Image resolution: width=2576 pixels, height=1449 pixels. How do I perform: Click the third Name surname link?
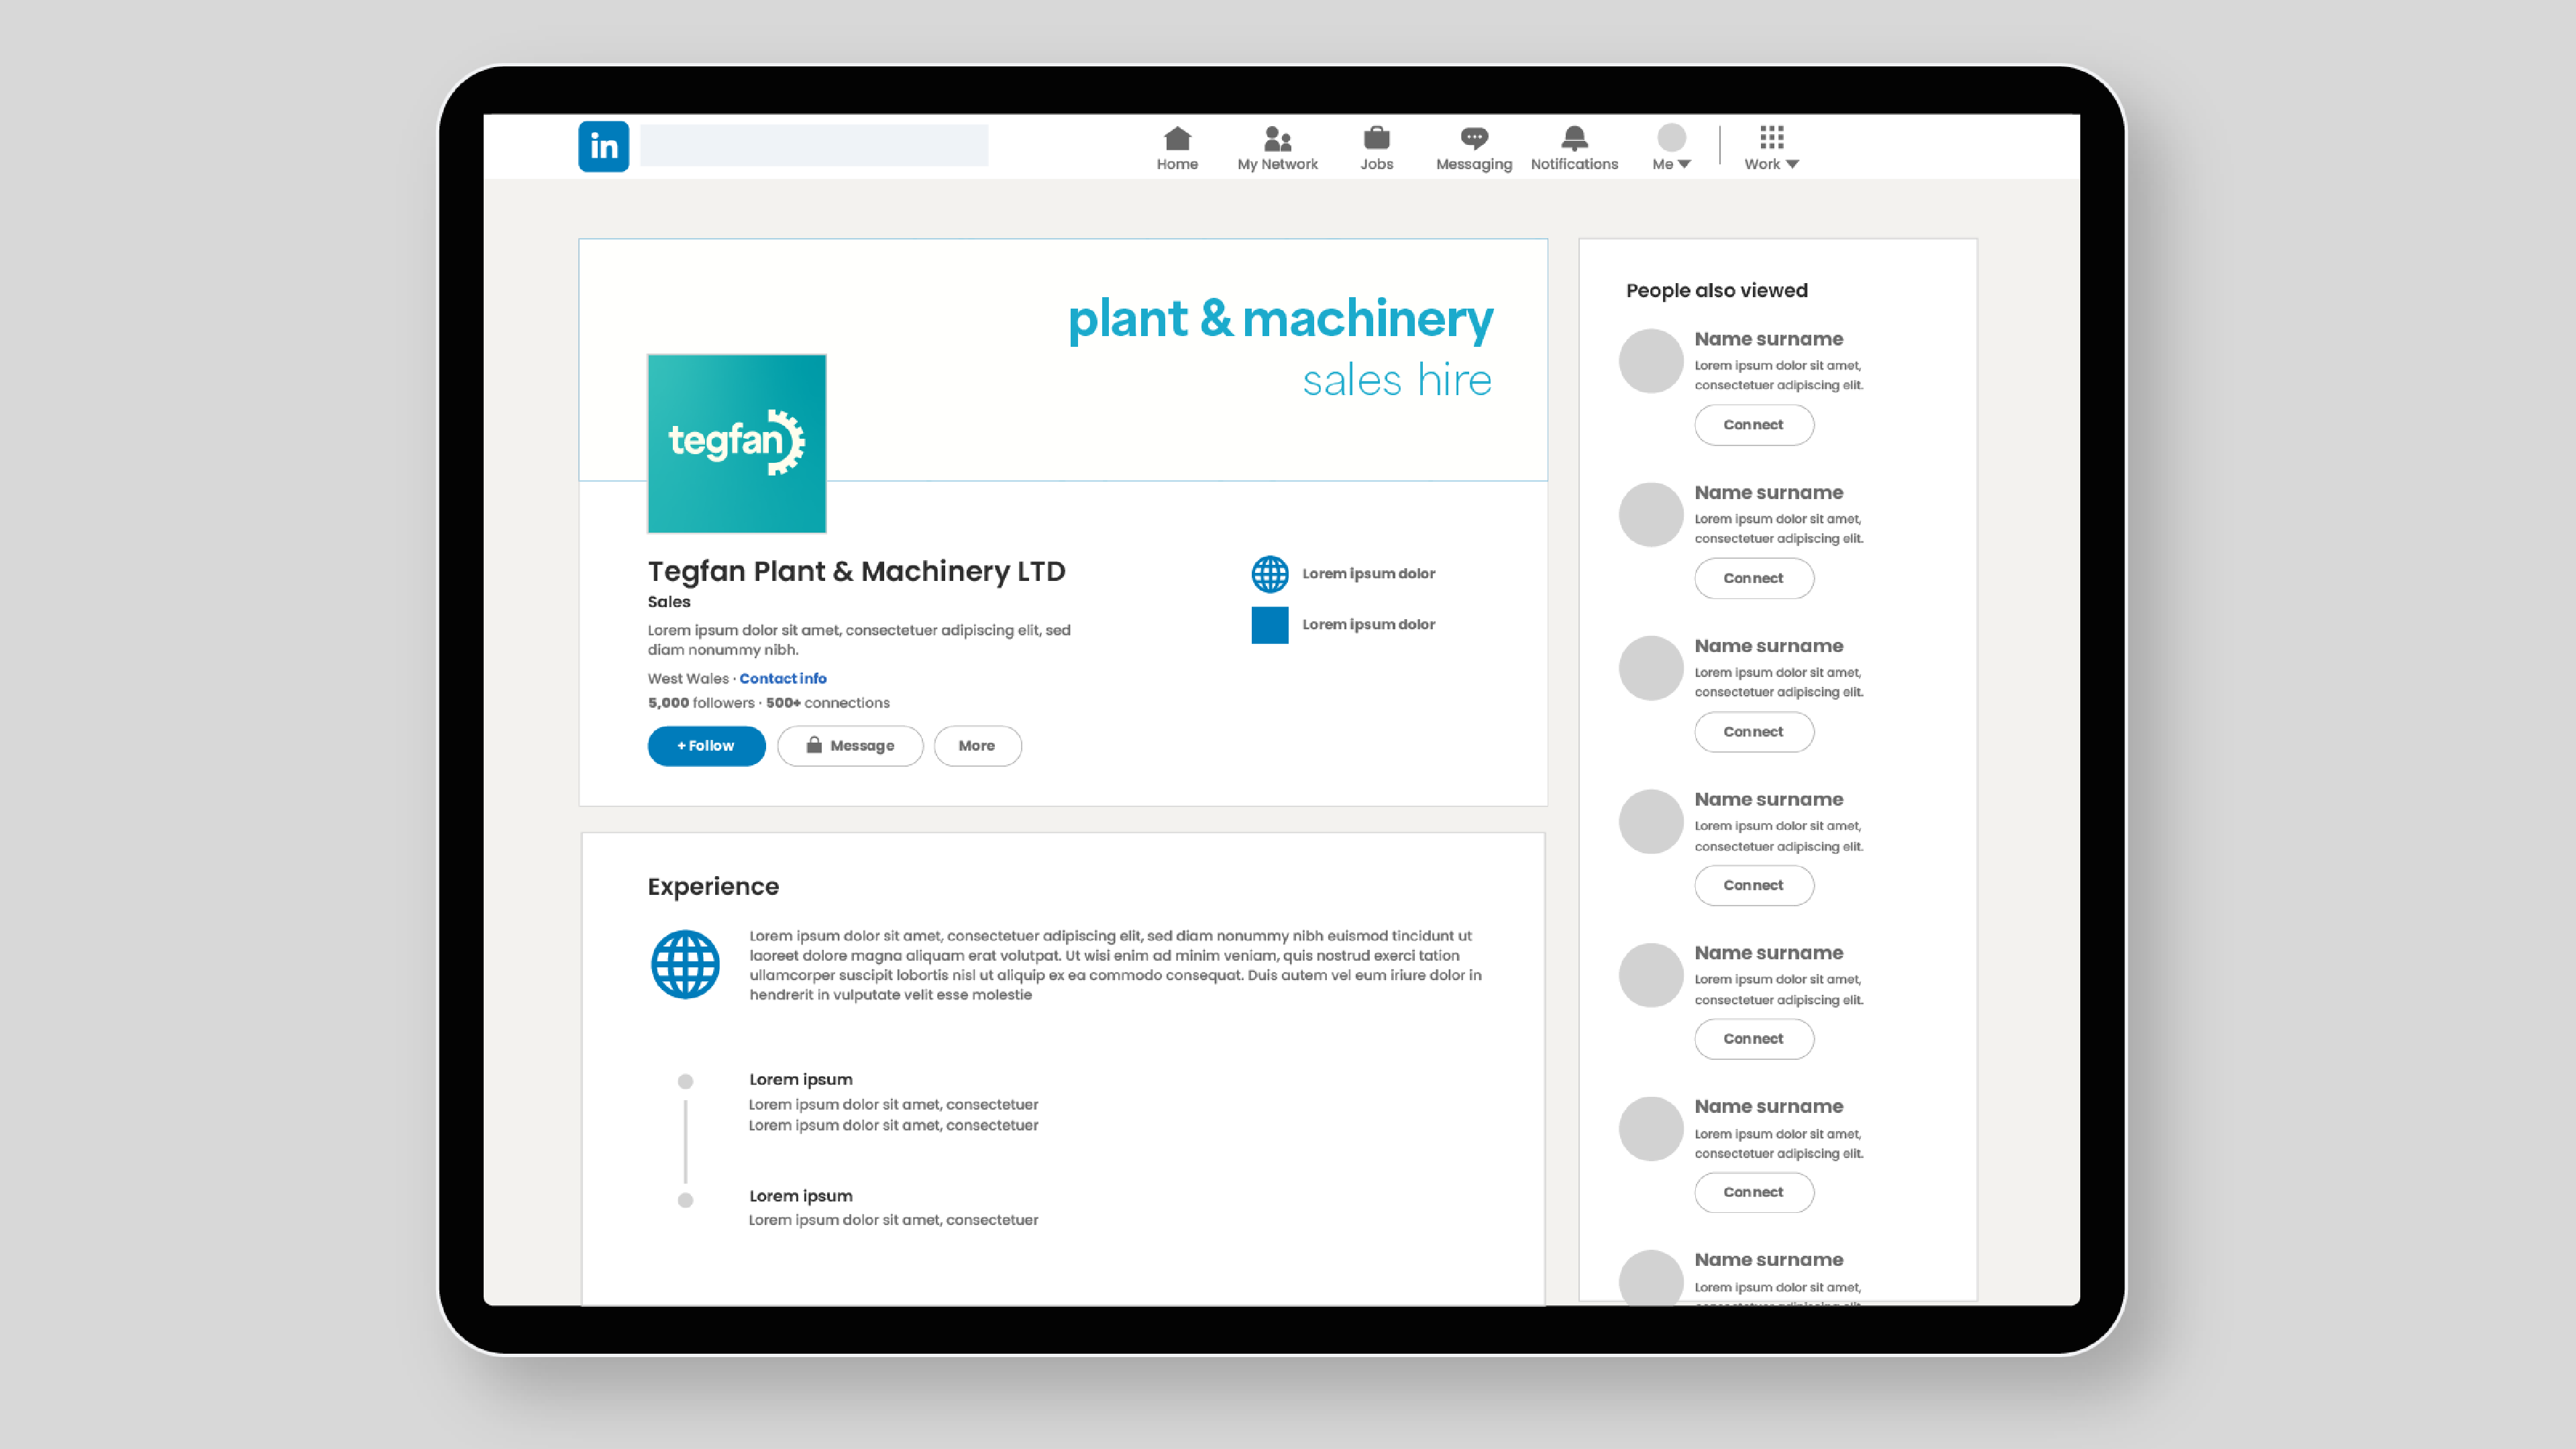tap(1768, 646)
